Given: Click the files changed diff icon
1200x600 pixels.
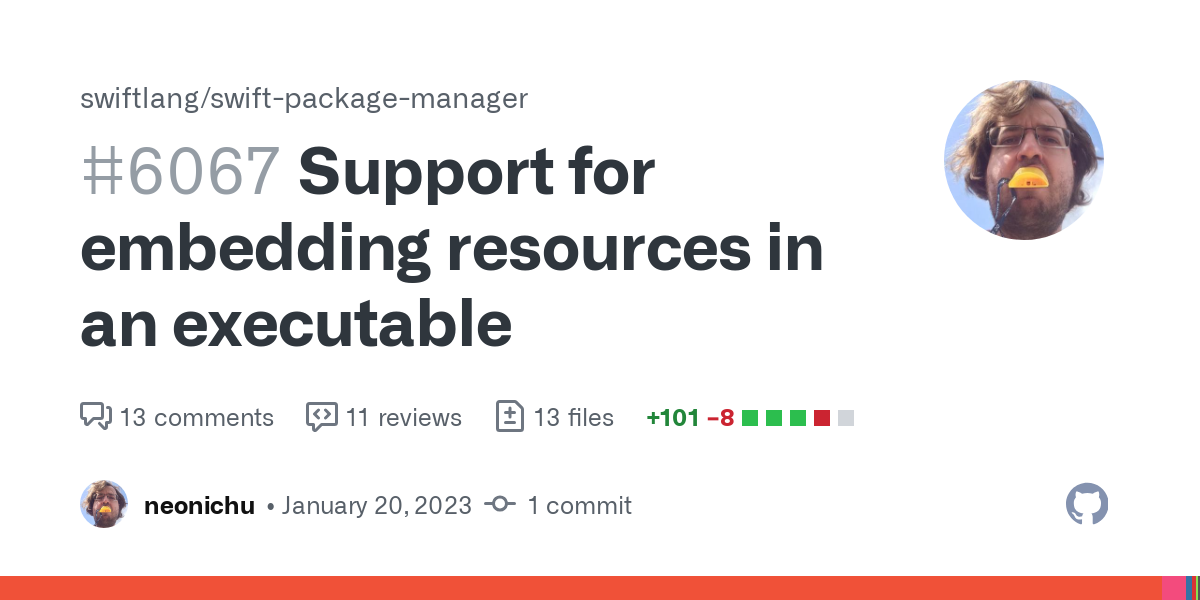Looking at the screenshot, I should (x=510, y=417).
